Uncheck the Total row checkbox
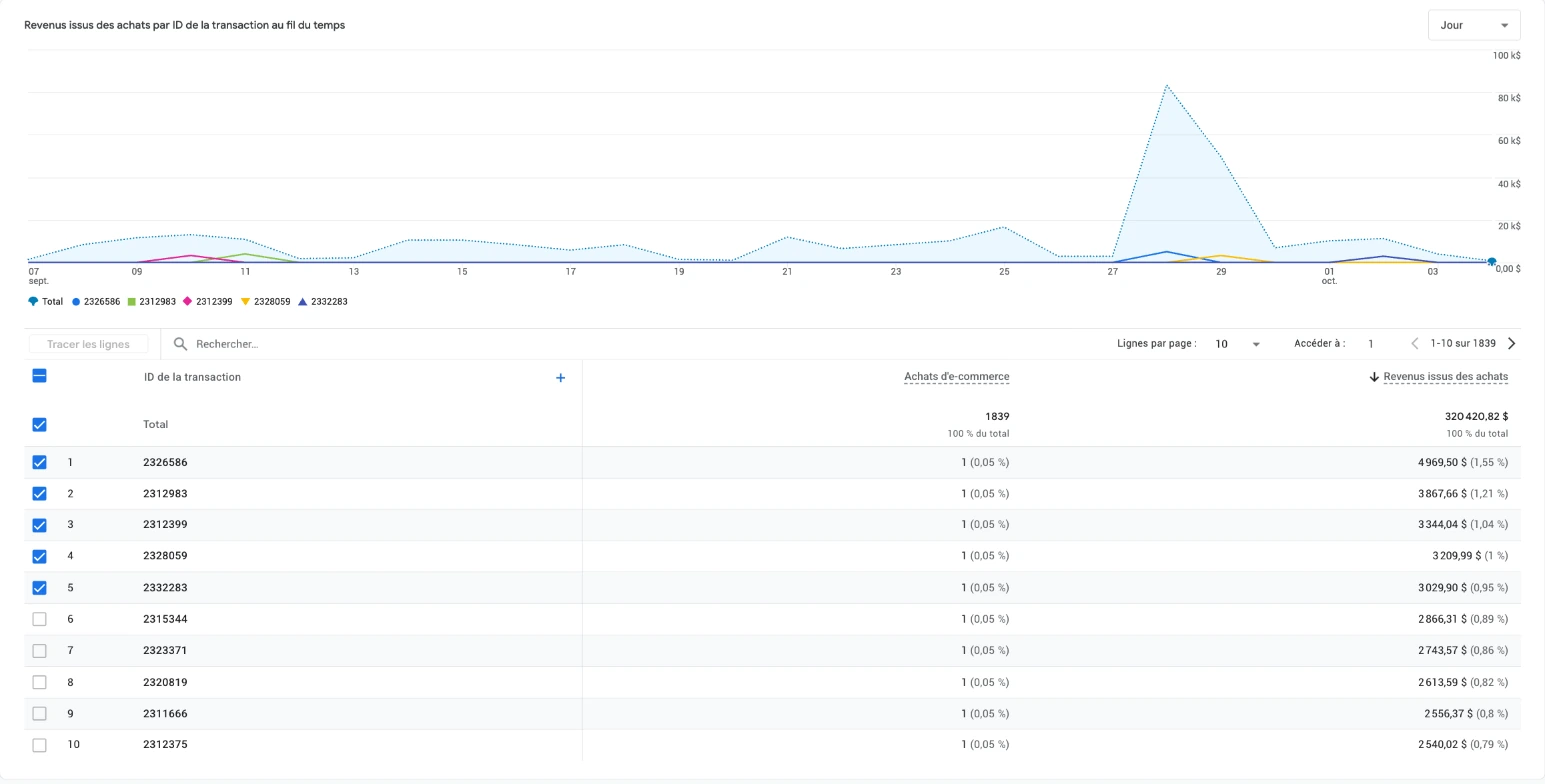 [x=40, y=424]
